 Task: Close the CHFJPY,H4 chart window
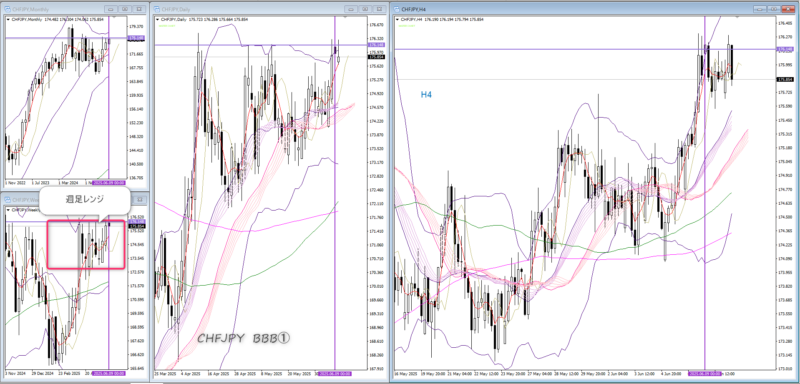tap(789, 9)
